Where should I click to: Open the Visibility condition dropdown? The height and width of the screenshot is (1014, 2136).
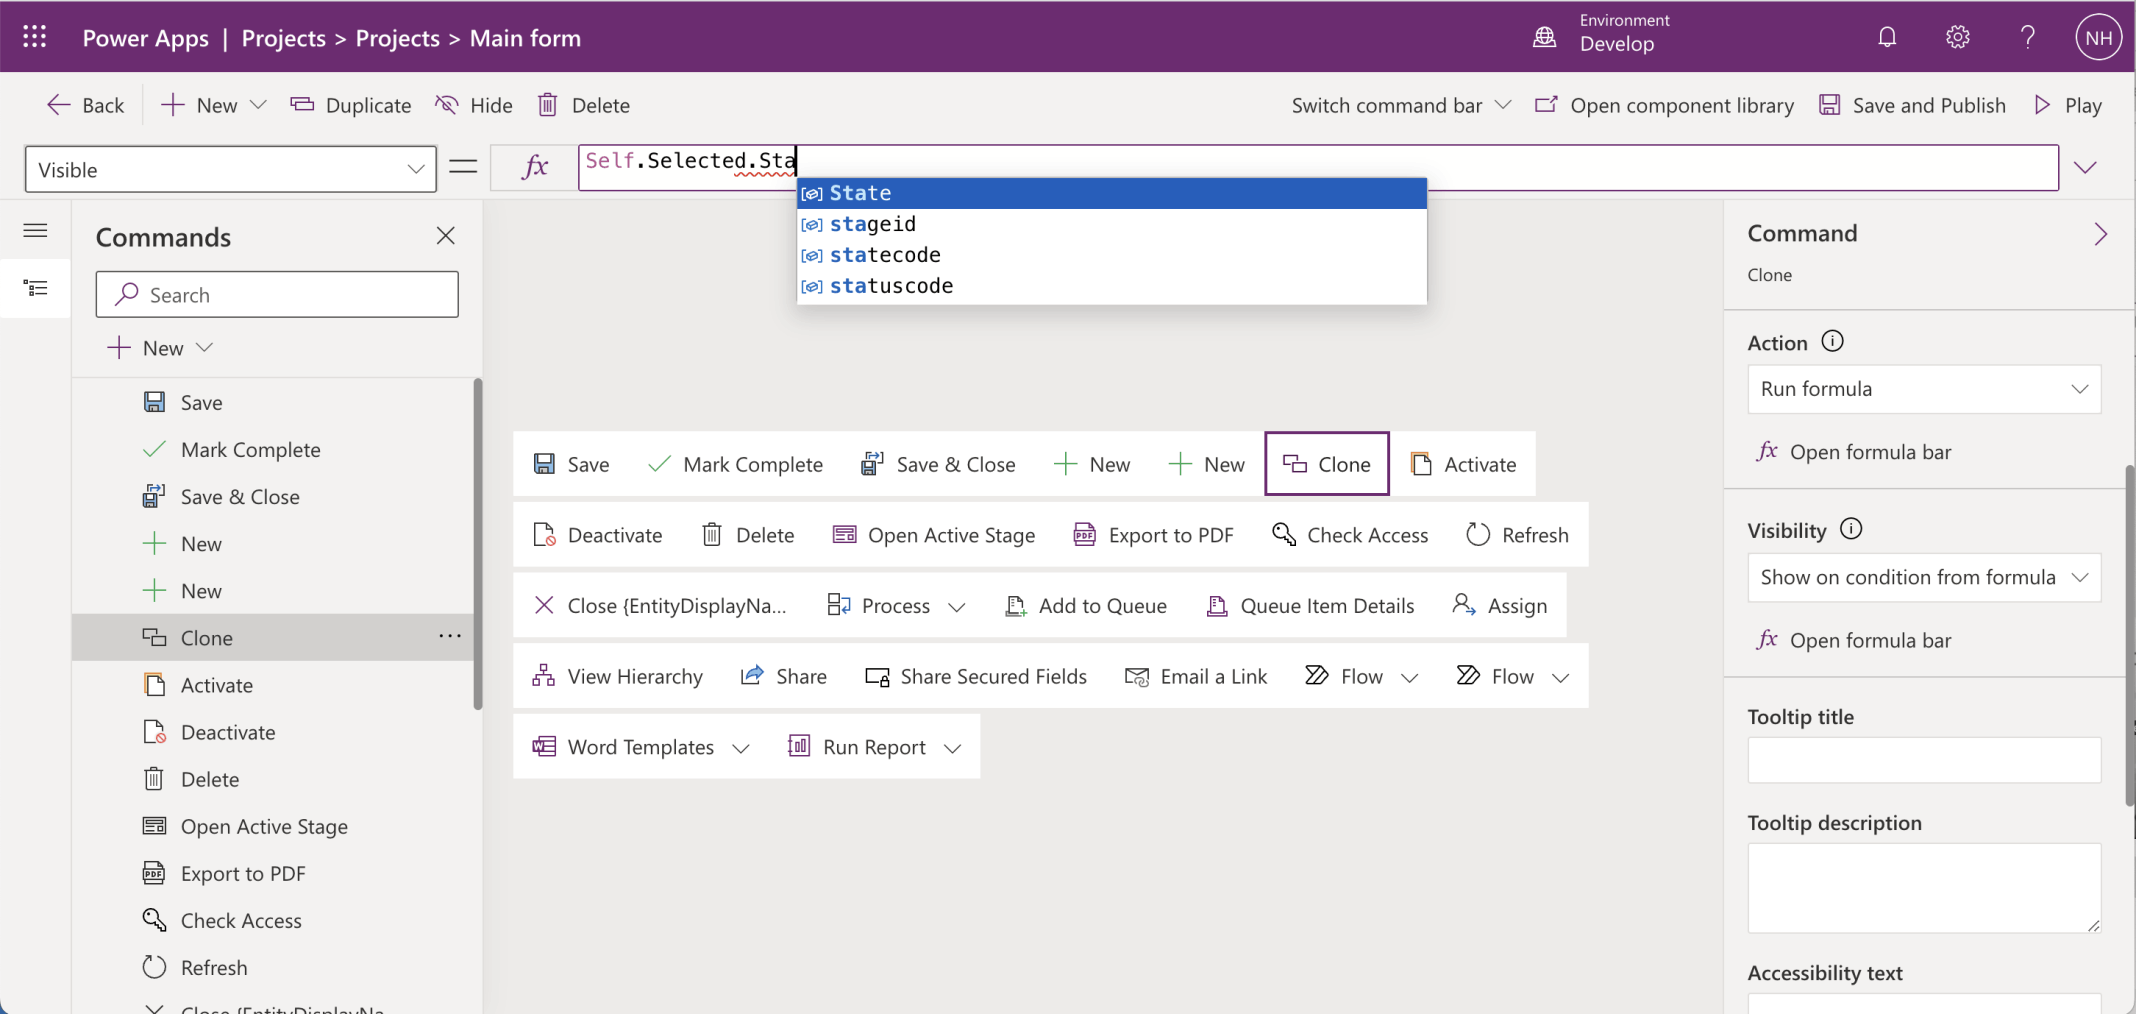tap(1923, 577)
